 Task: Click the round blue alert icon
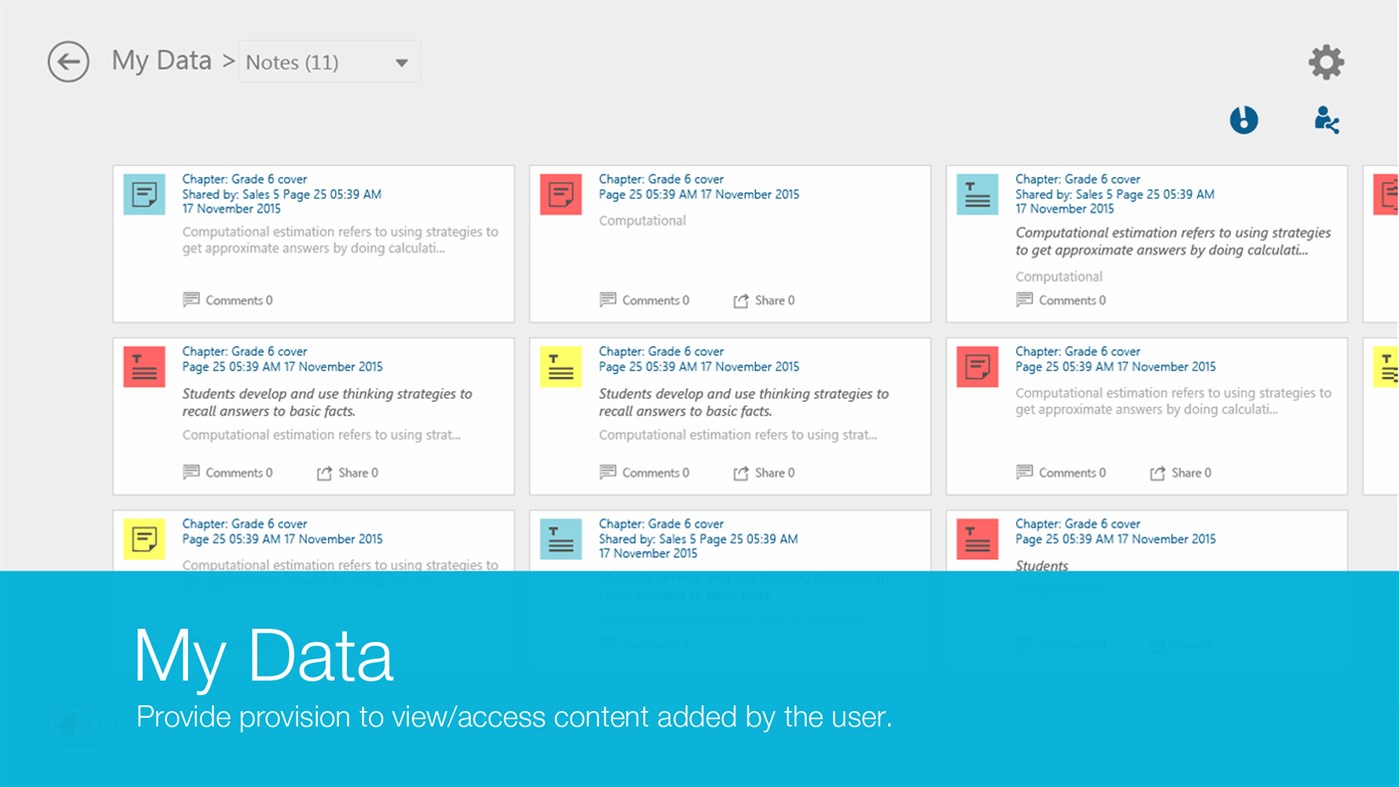point(1243,120)
